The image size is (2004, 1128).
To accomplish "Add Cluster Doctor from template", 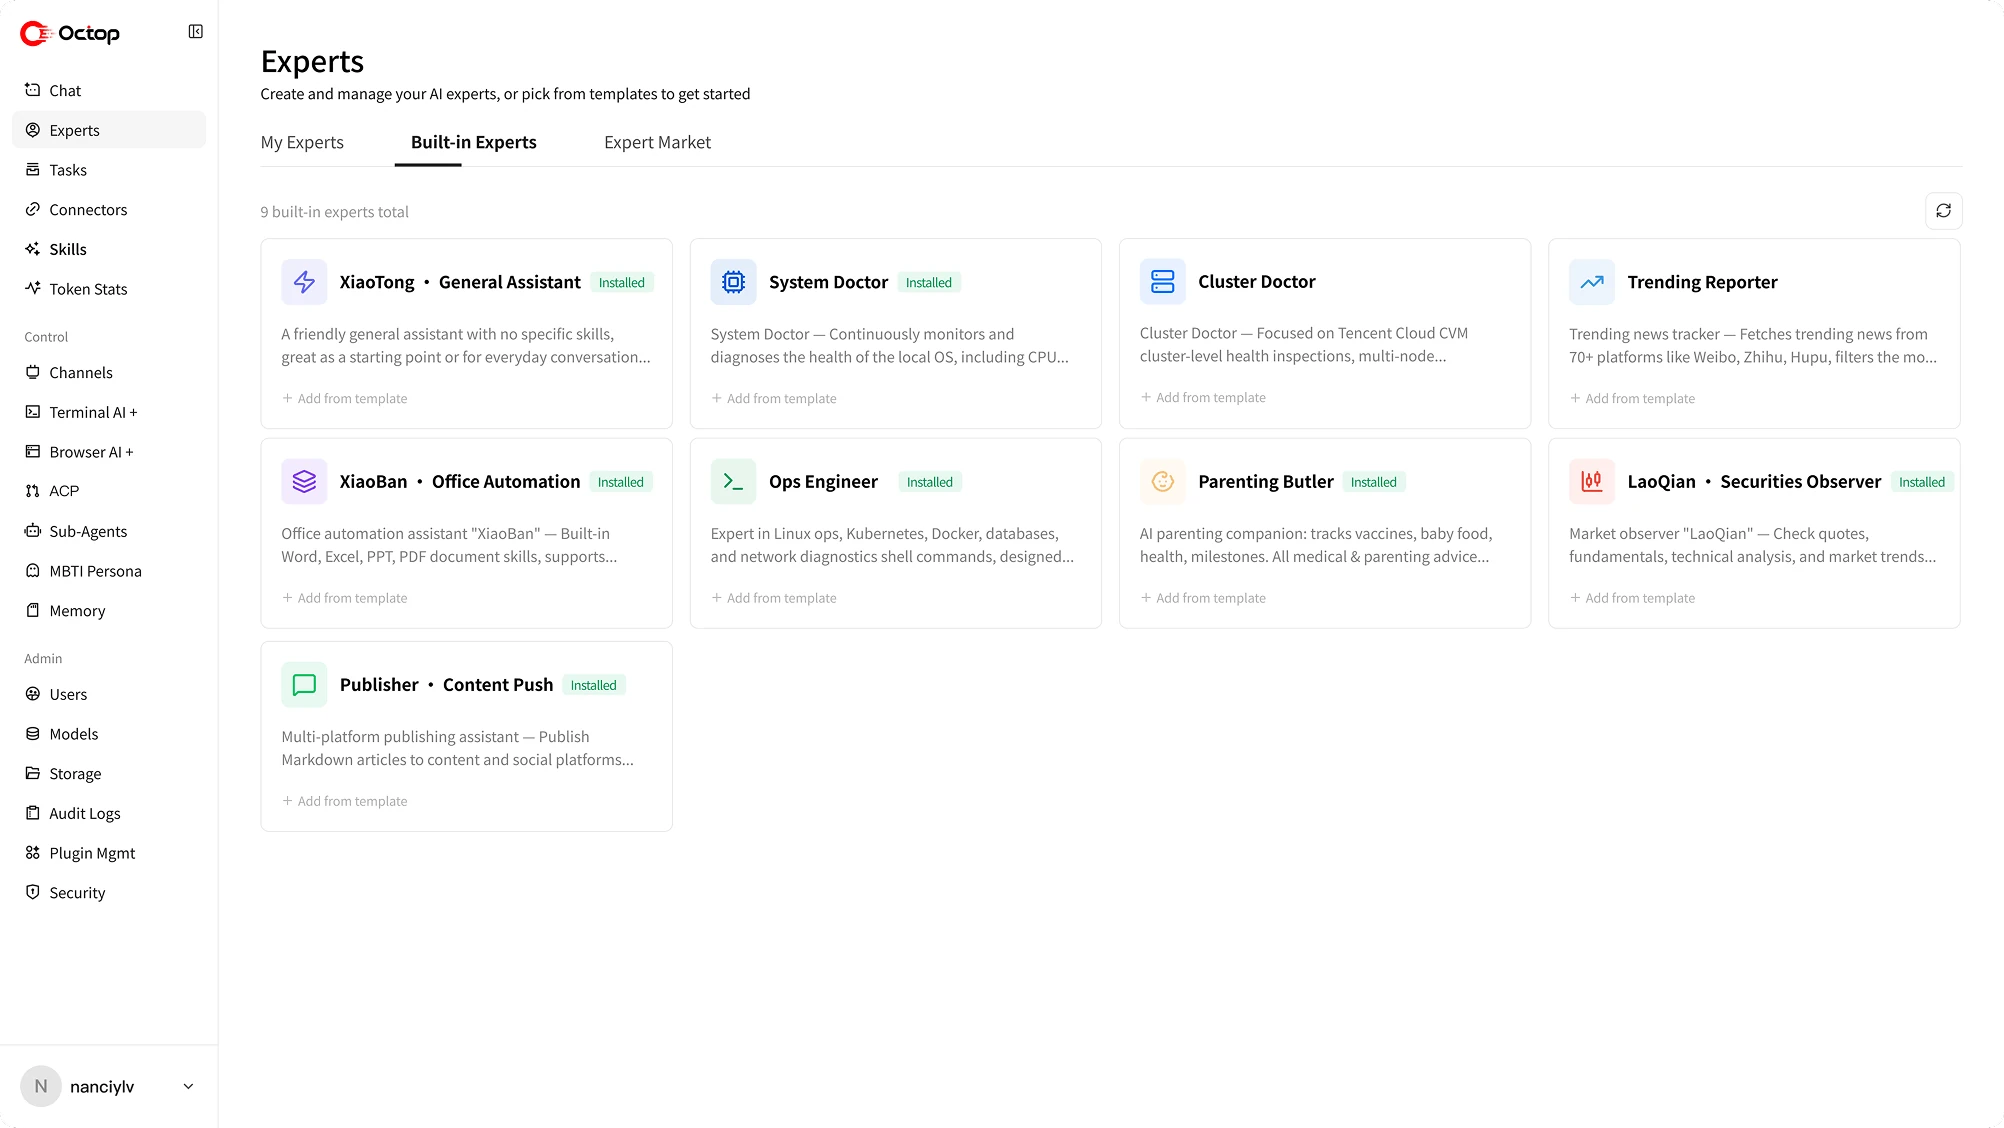I will (1203, 397).
